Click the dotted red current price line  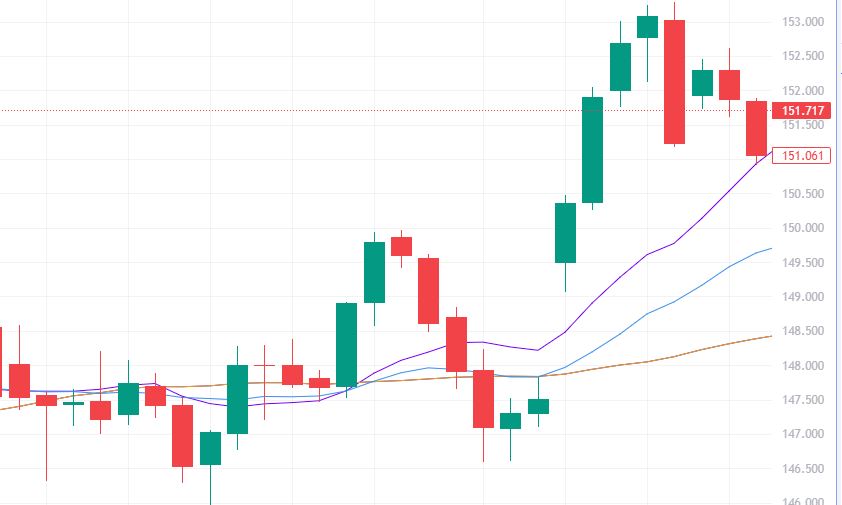coord(300,110)
